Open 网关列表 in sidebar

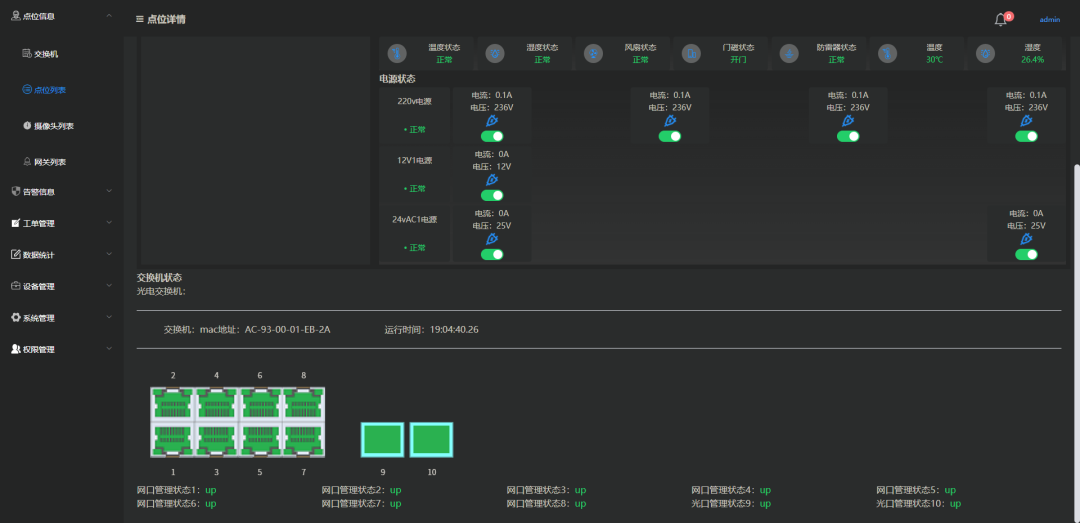click(x=44, y=162)
